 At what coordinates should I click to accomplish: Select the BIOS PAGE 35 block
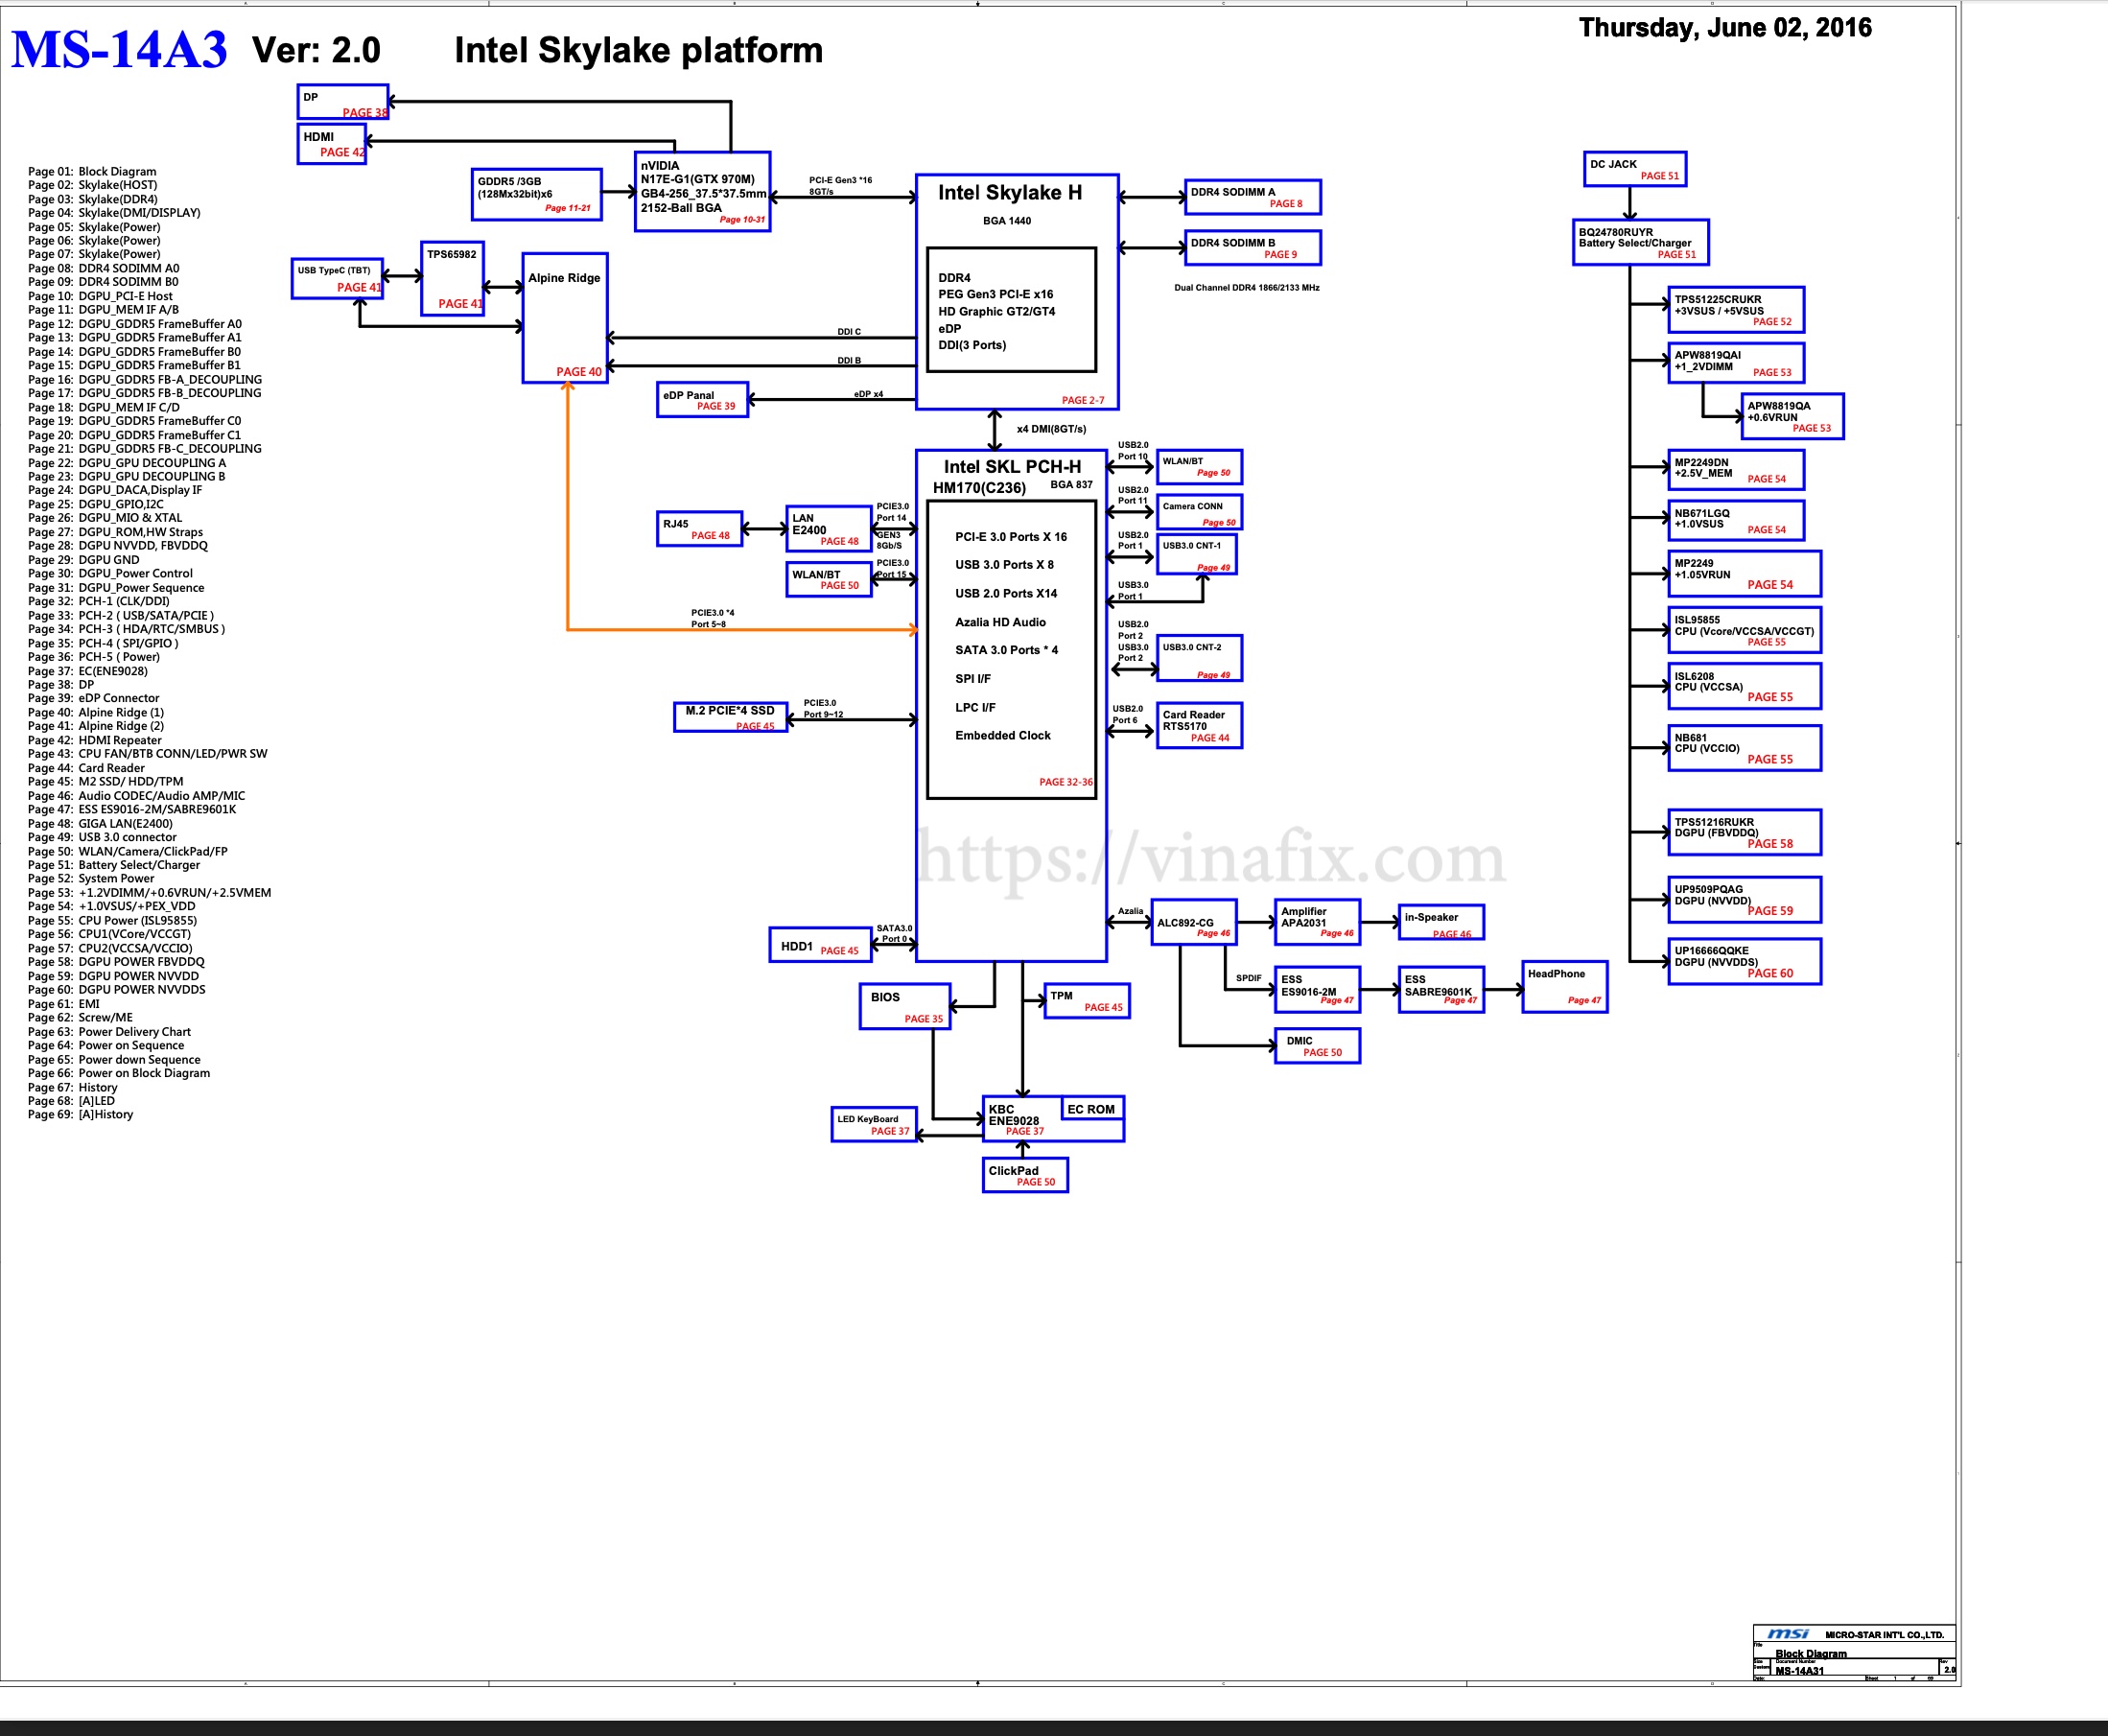pos(905,1007)
